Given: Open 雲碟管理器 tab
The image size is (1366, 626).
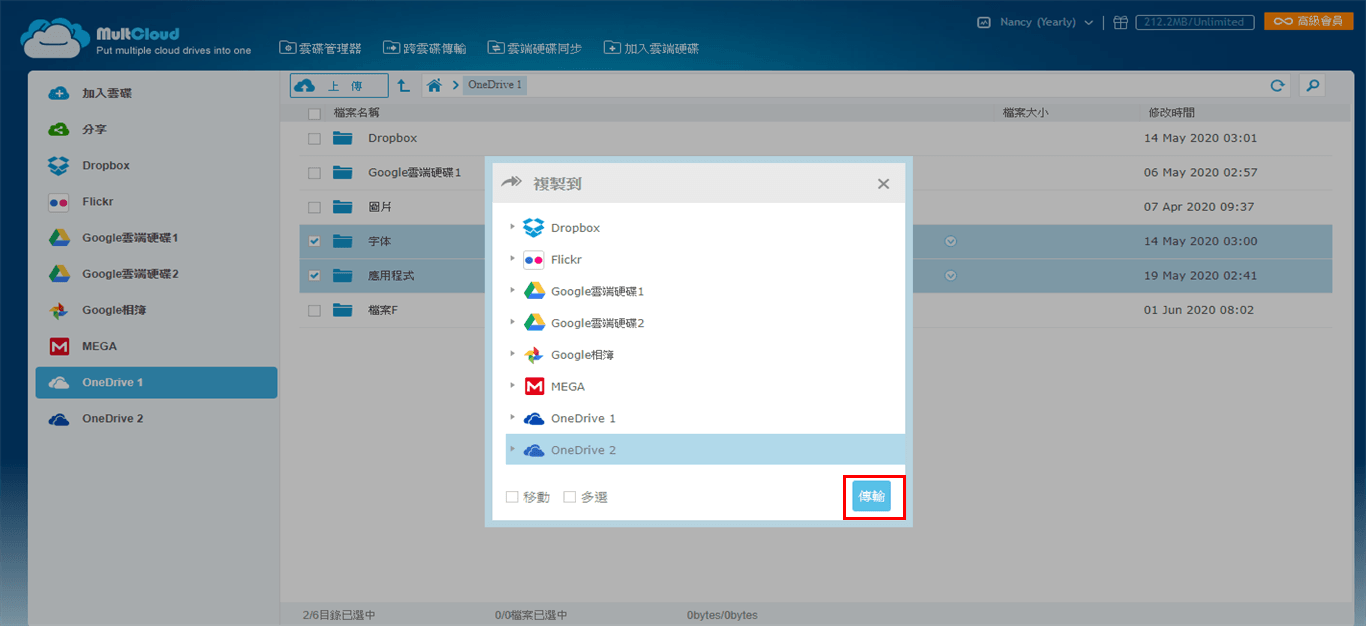Looking at the screenshot, I should 321,48.
